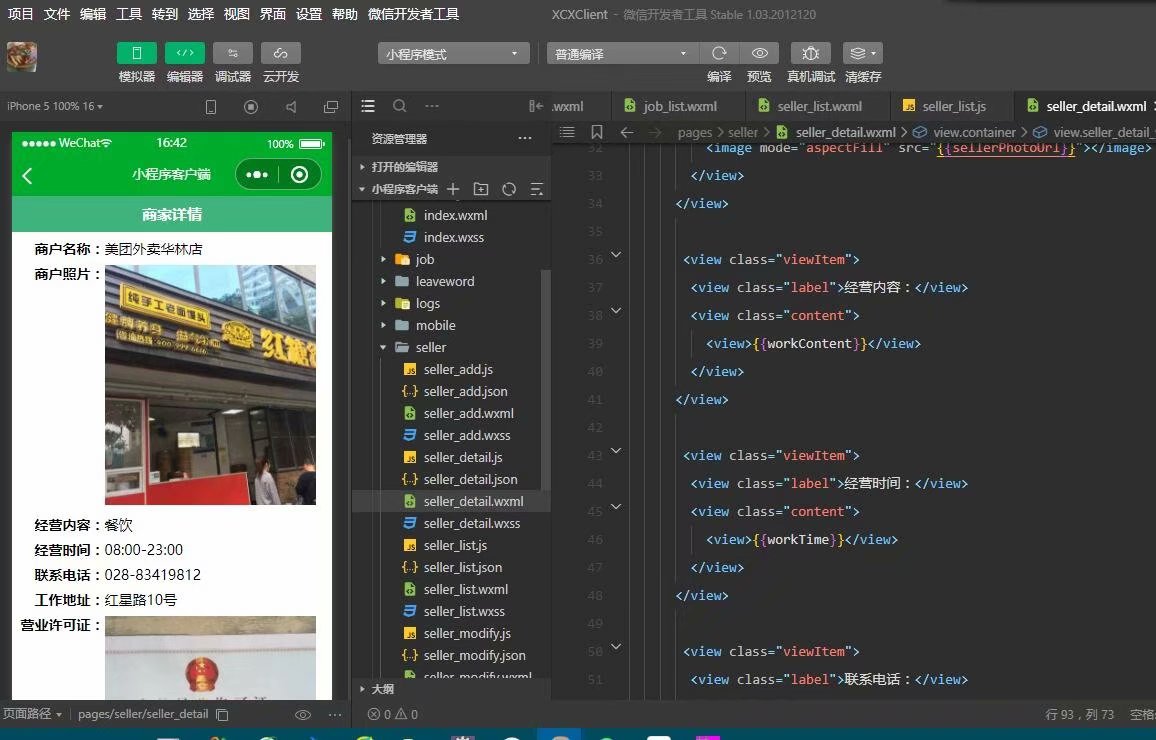Open the 视图 menu

(x=237, y=14)
